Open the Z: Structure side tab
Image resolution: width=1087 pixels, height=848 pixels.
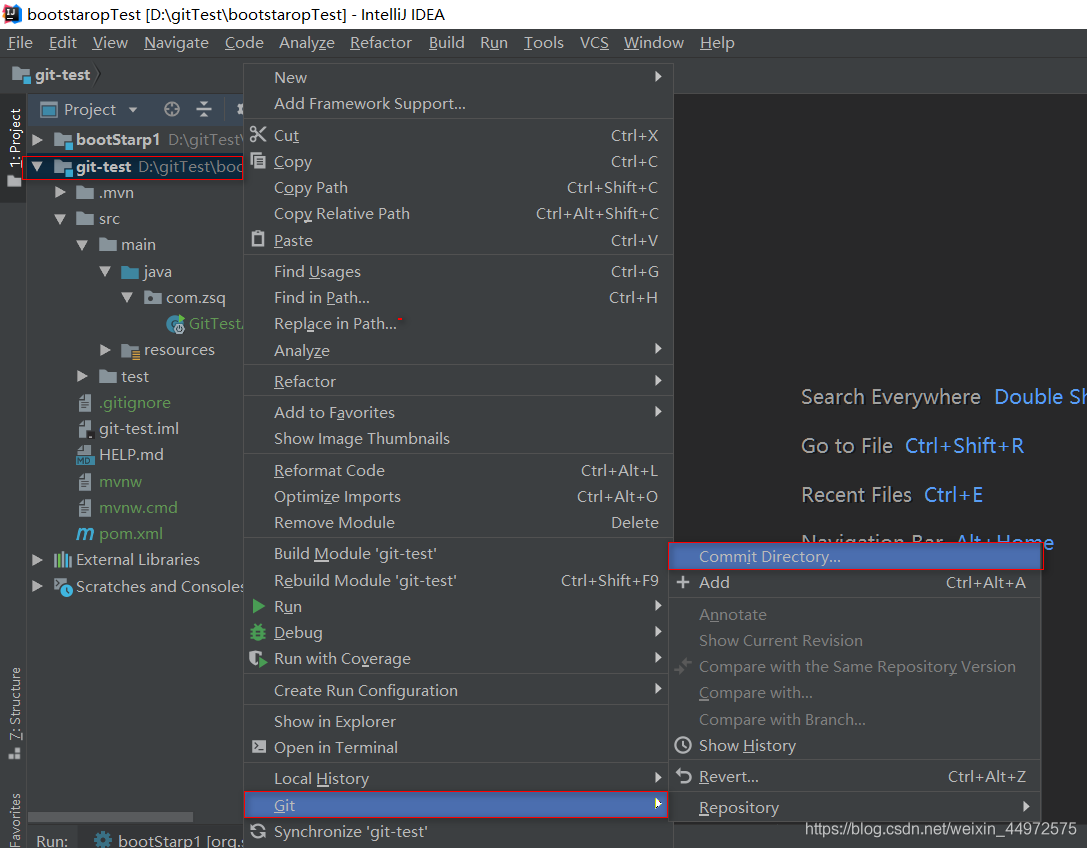pyautogui.click(x=14, y=712)
